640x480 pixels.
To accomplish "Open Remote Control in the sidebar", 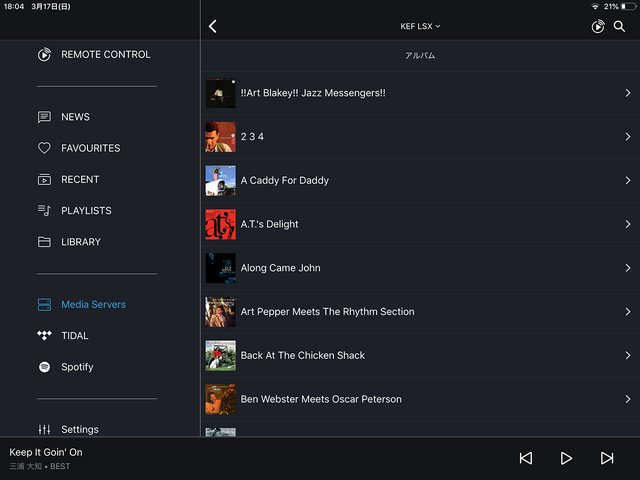I will [105, 55].
